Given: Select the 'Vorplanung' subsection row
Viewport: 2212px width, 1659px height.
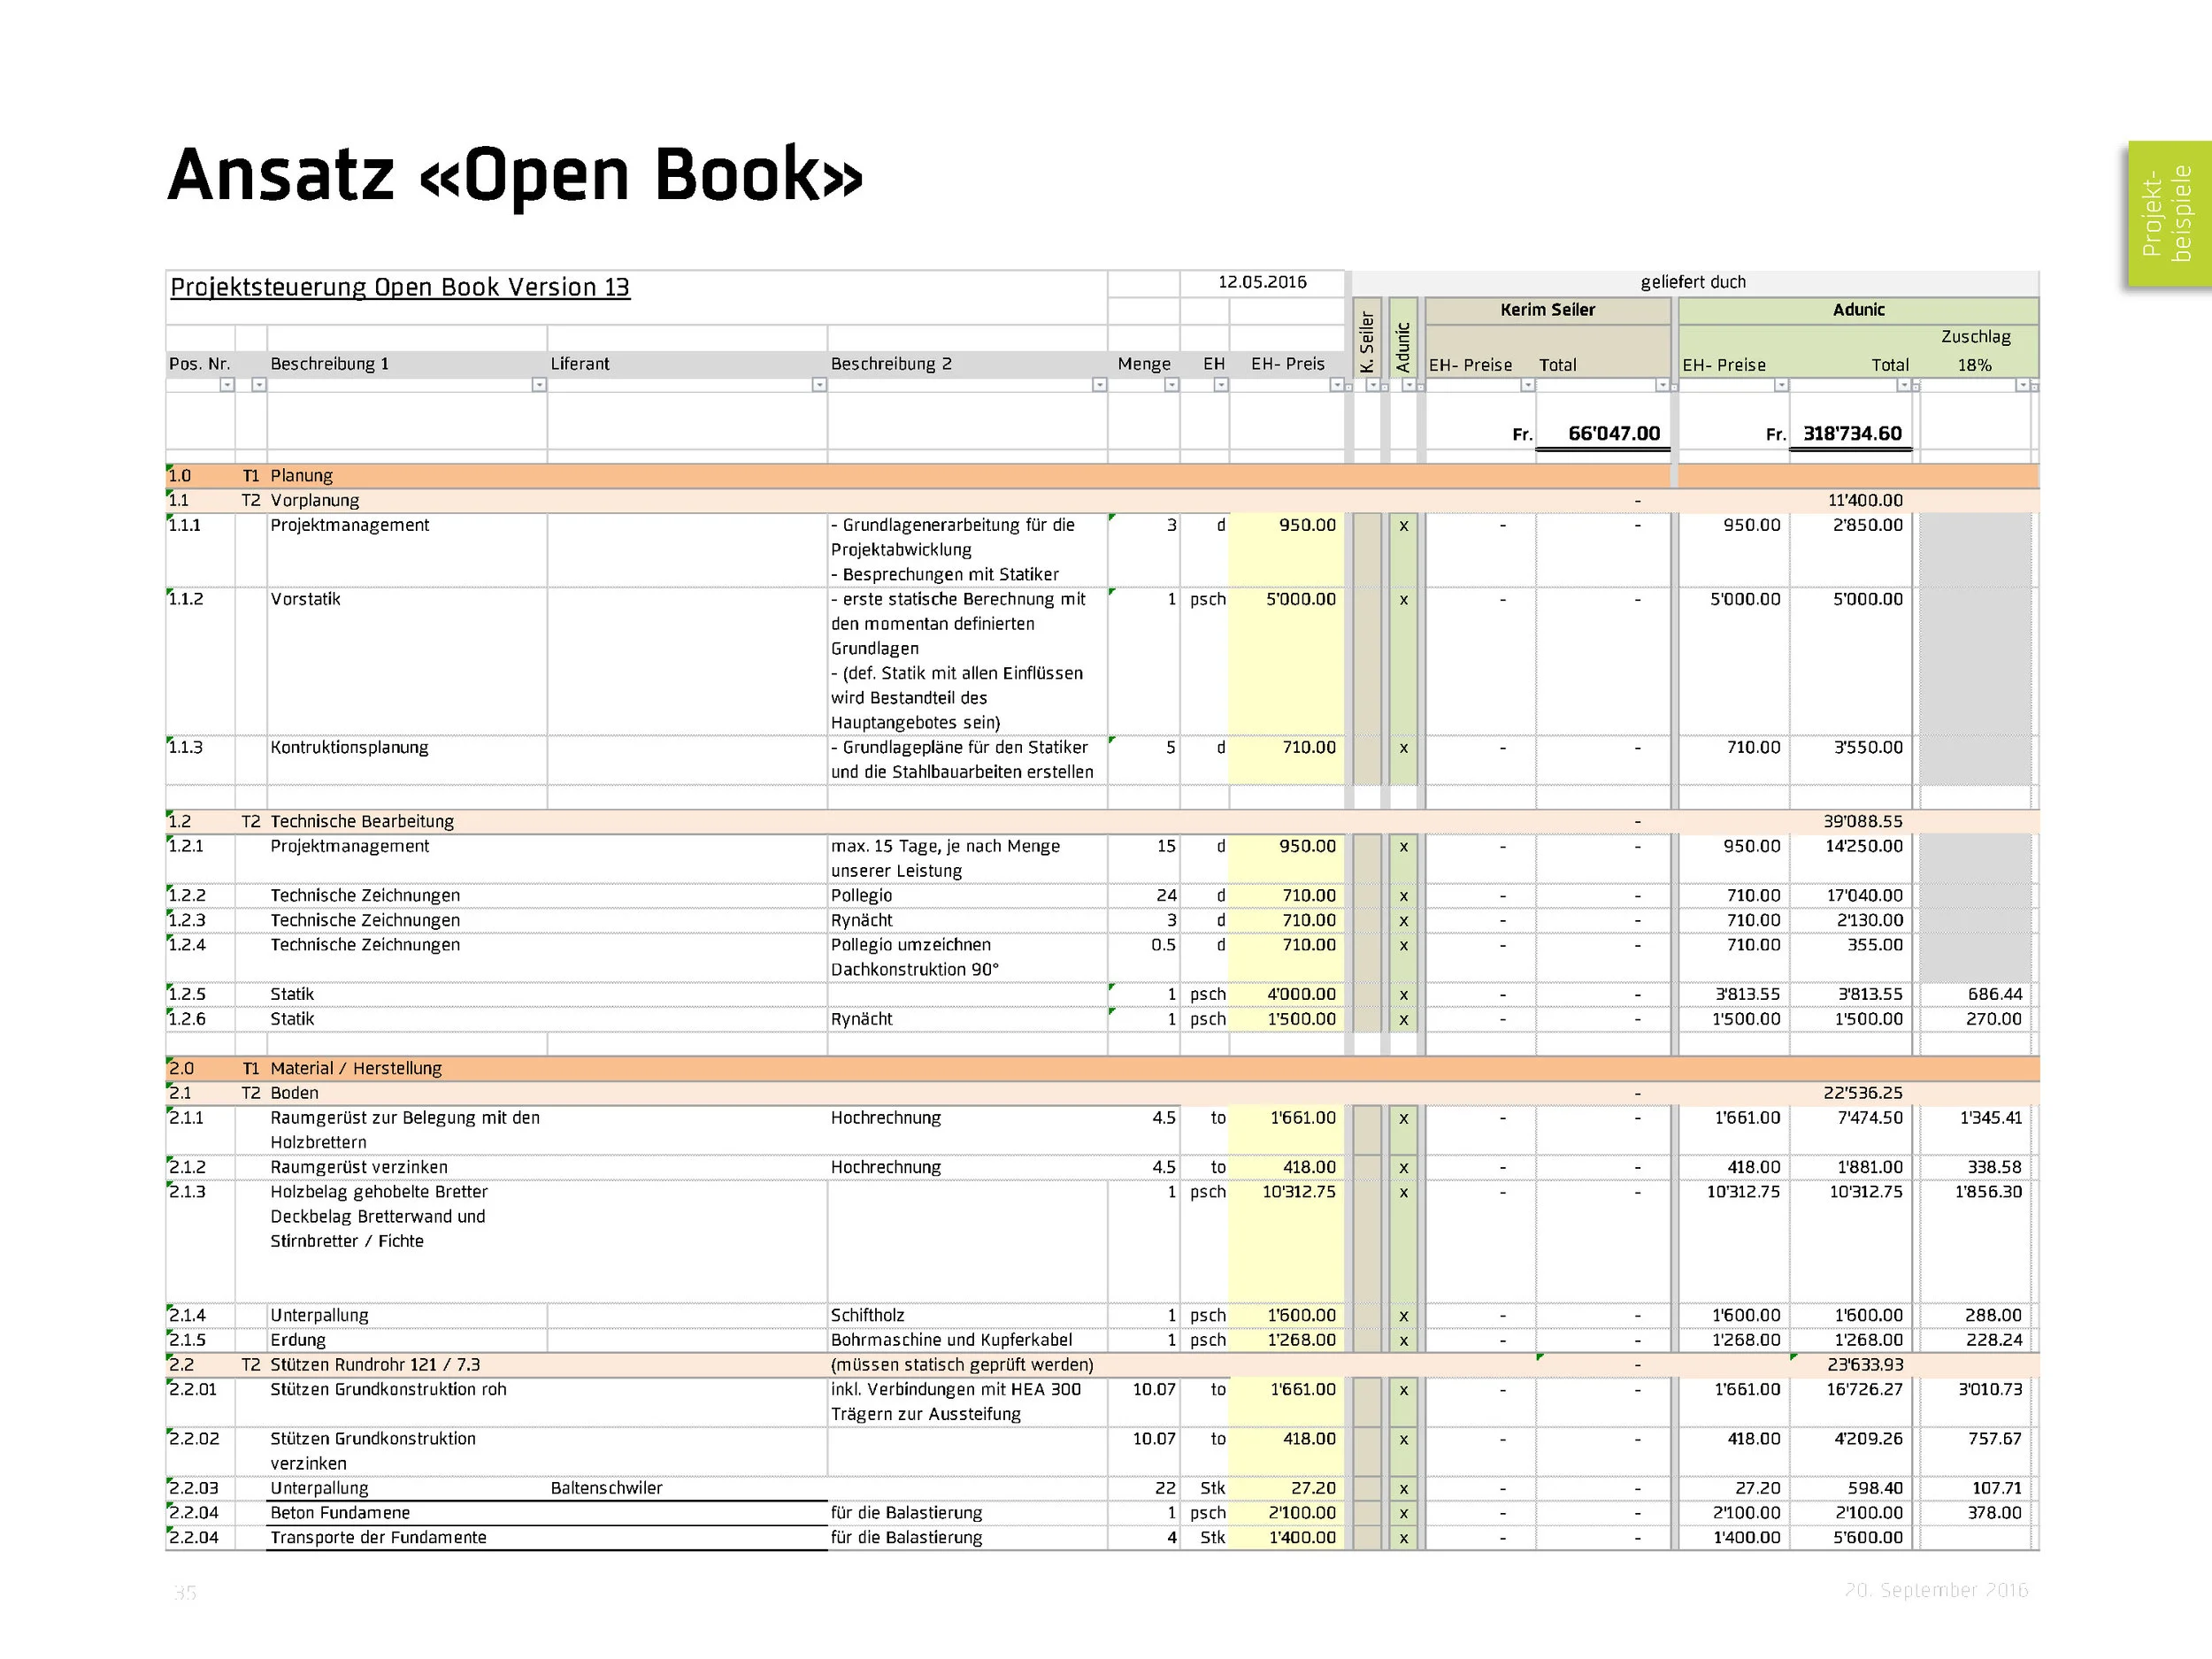Looking at the screenshot, I should click(1102, 500).
